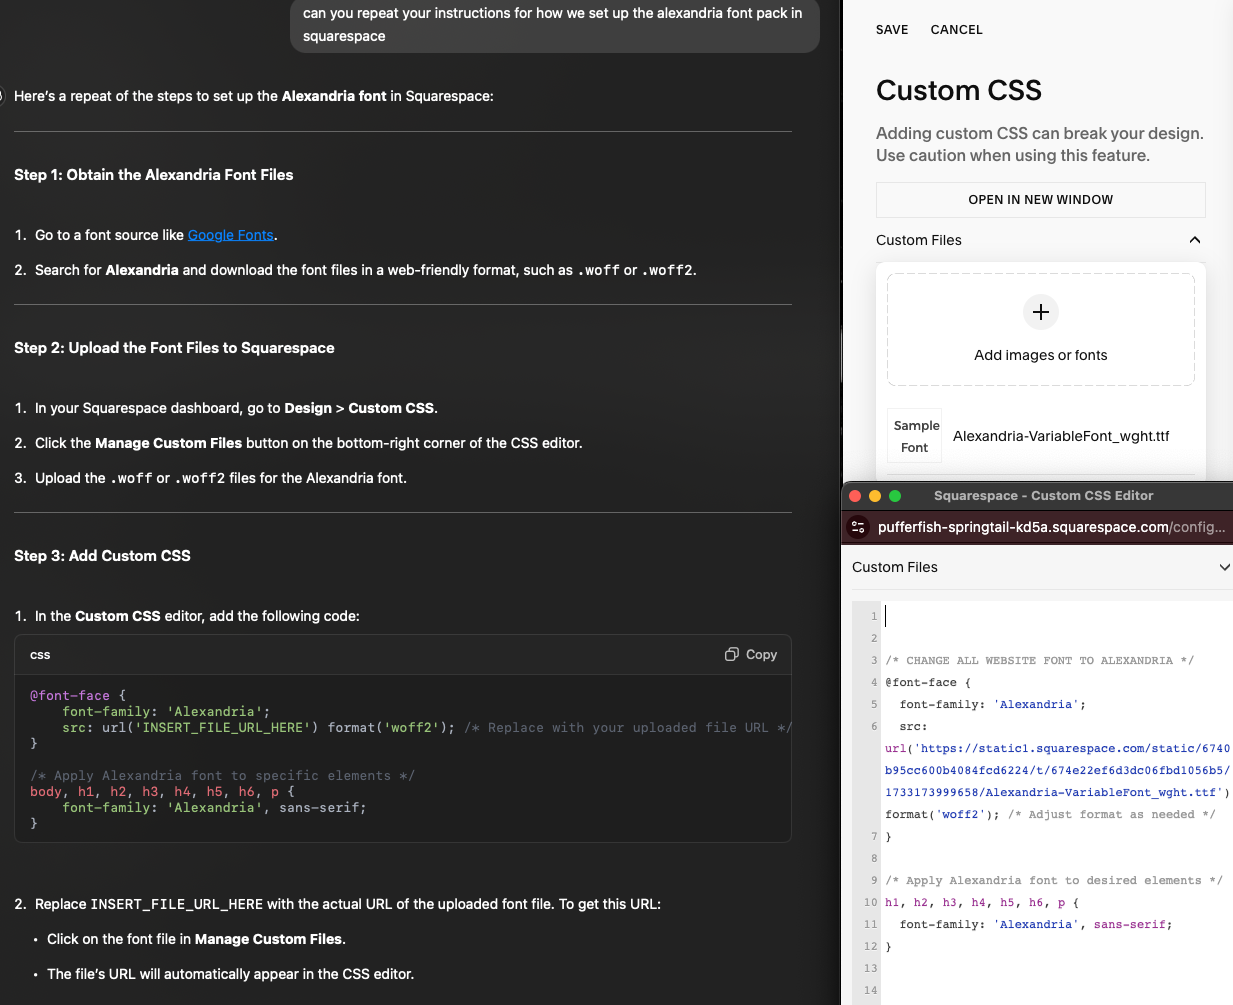The height and width of the screenshot is (1005, 1233).
Task: Click the site settings icon in address bar
Action: 858,527
